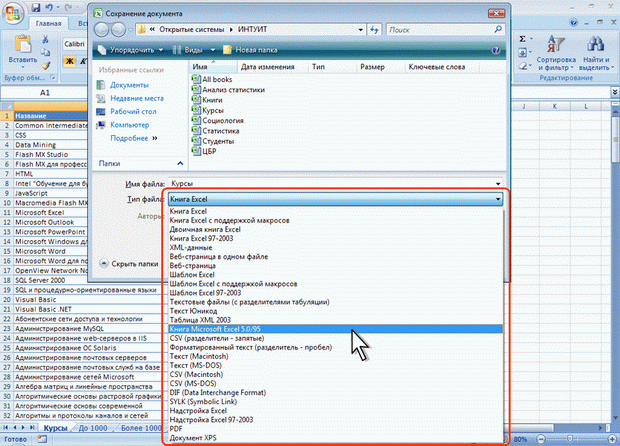Choose Текст Юникод file type
The height and width of the screenshot is (446, 620).
tap(335, 311)
